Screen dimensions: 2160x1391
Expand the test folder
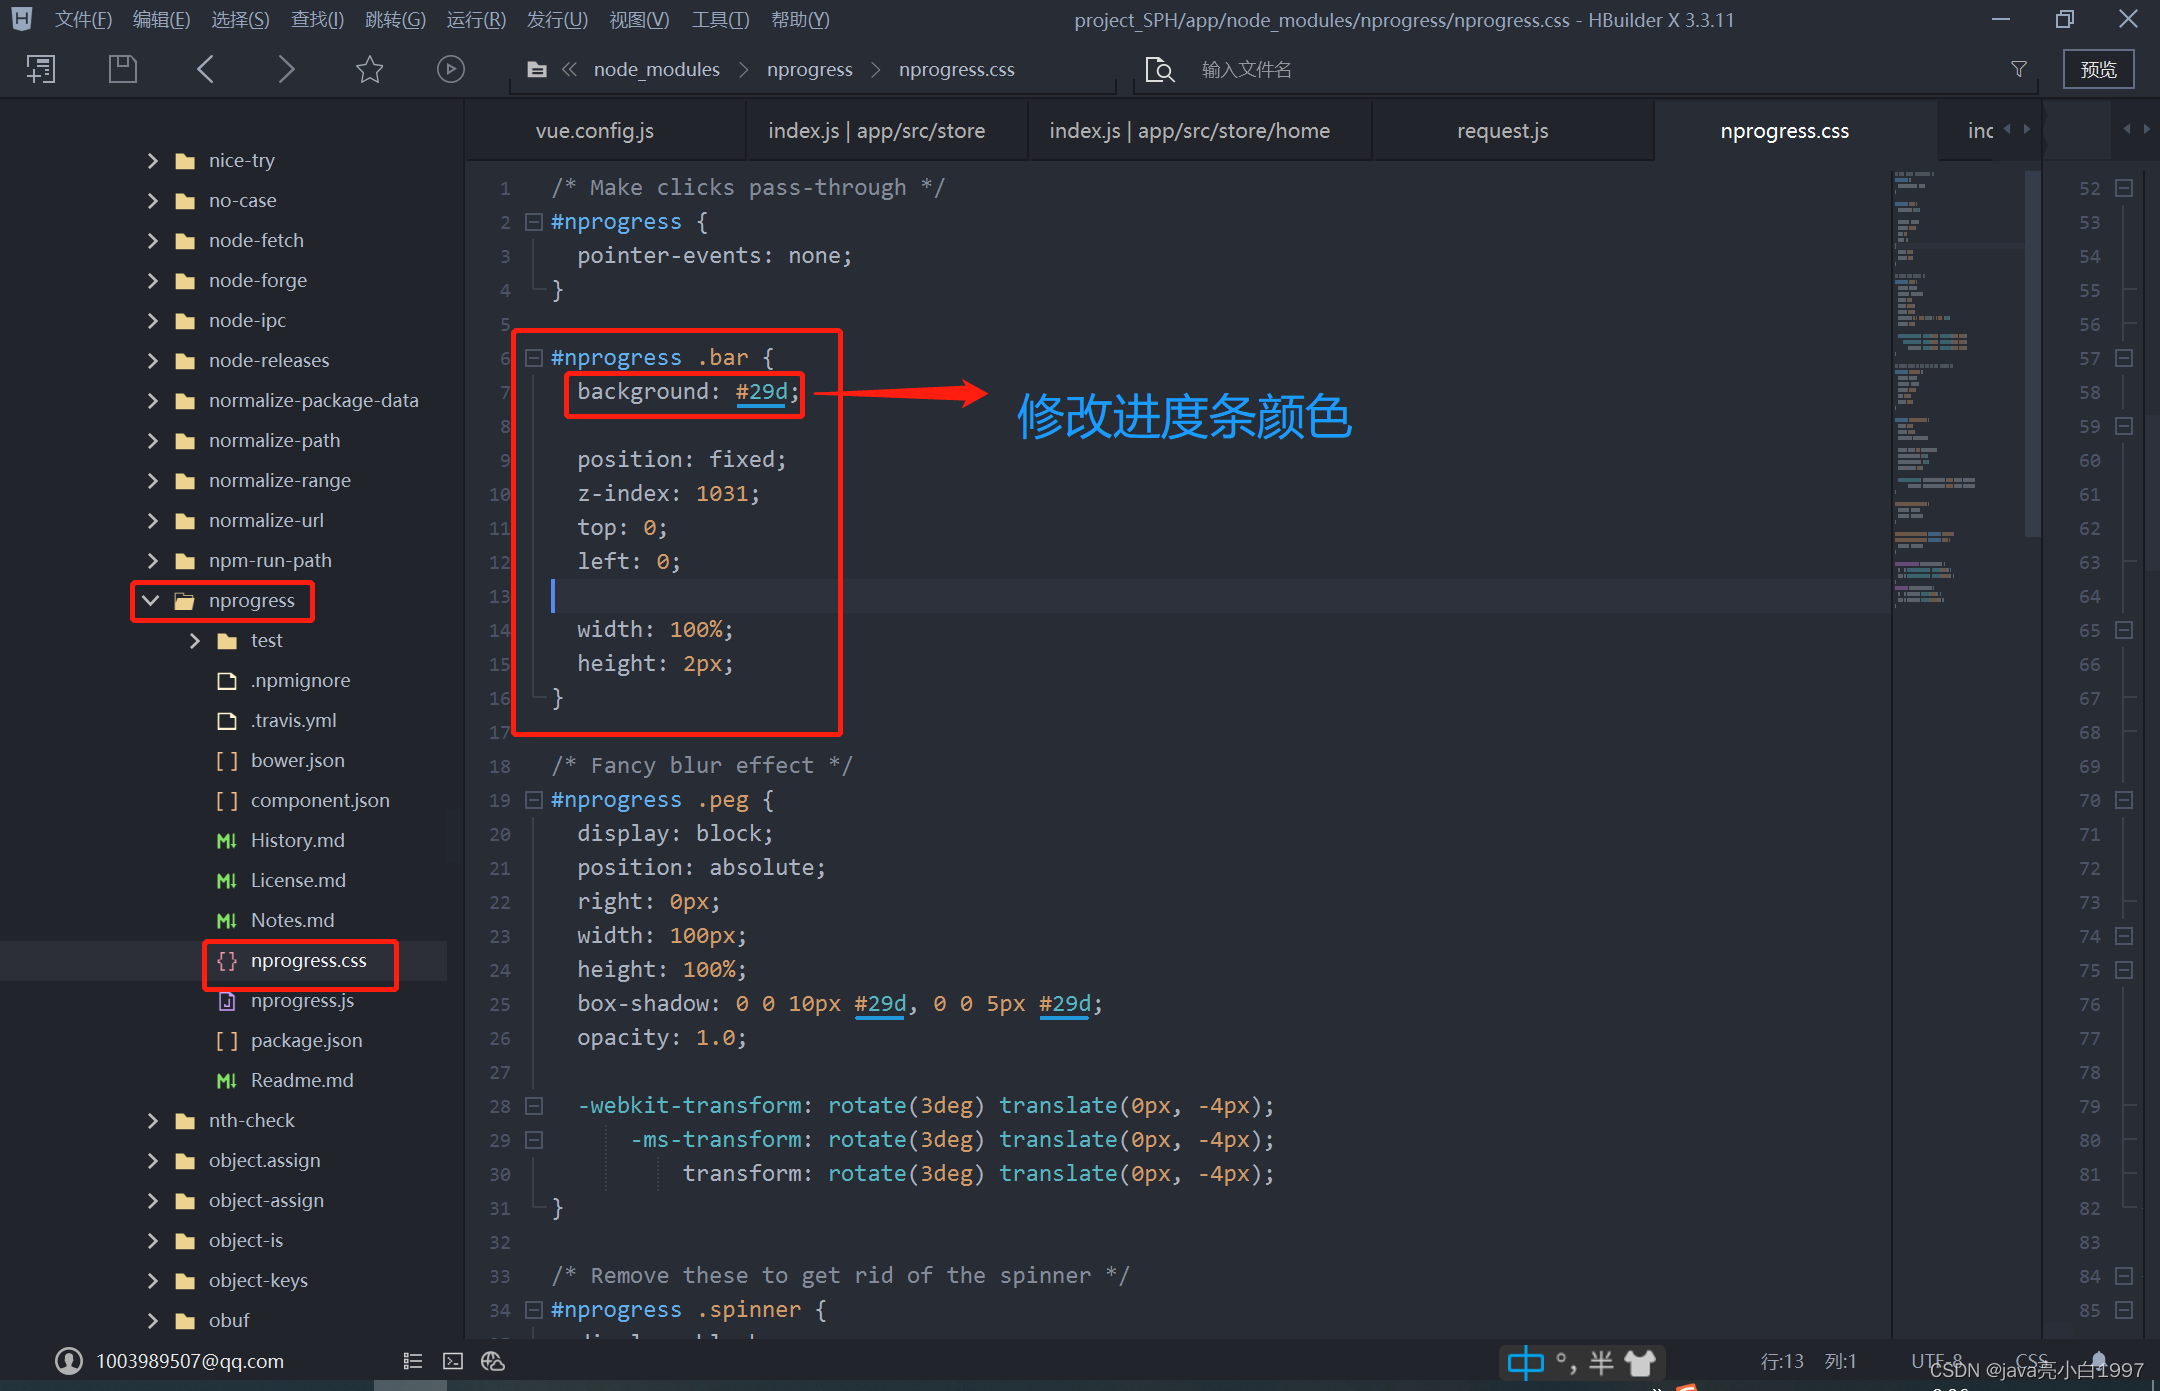tap(194, 640)
